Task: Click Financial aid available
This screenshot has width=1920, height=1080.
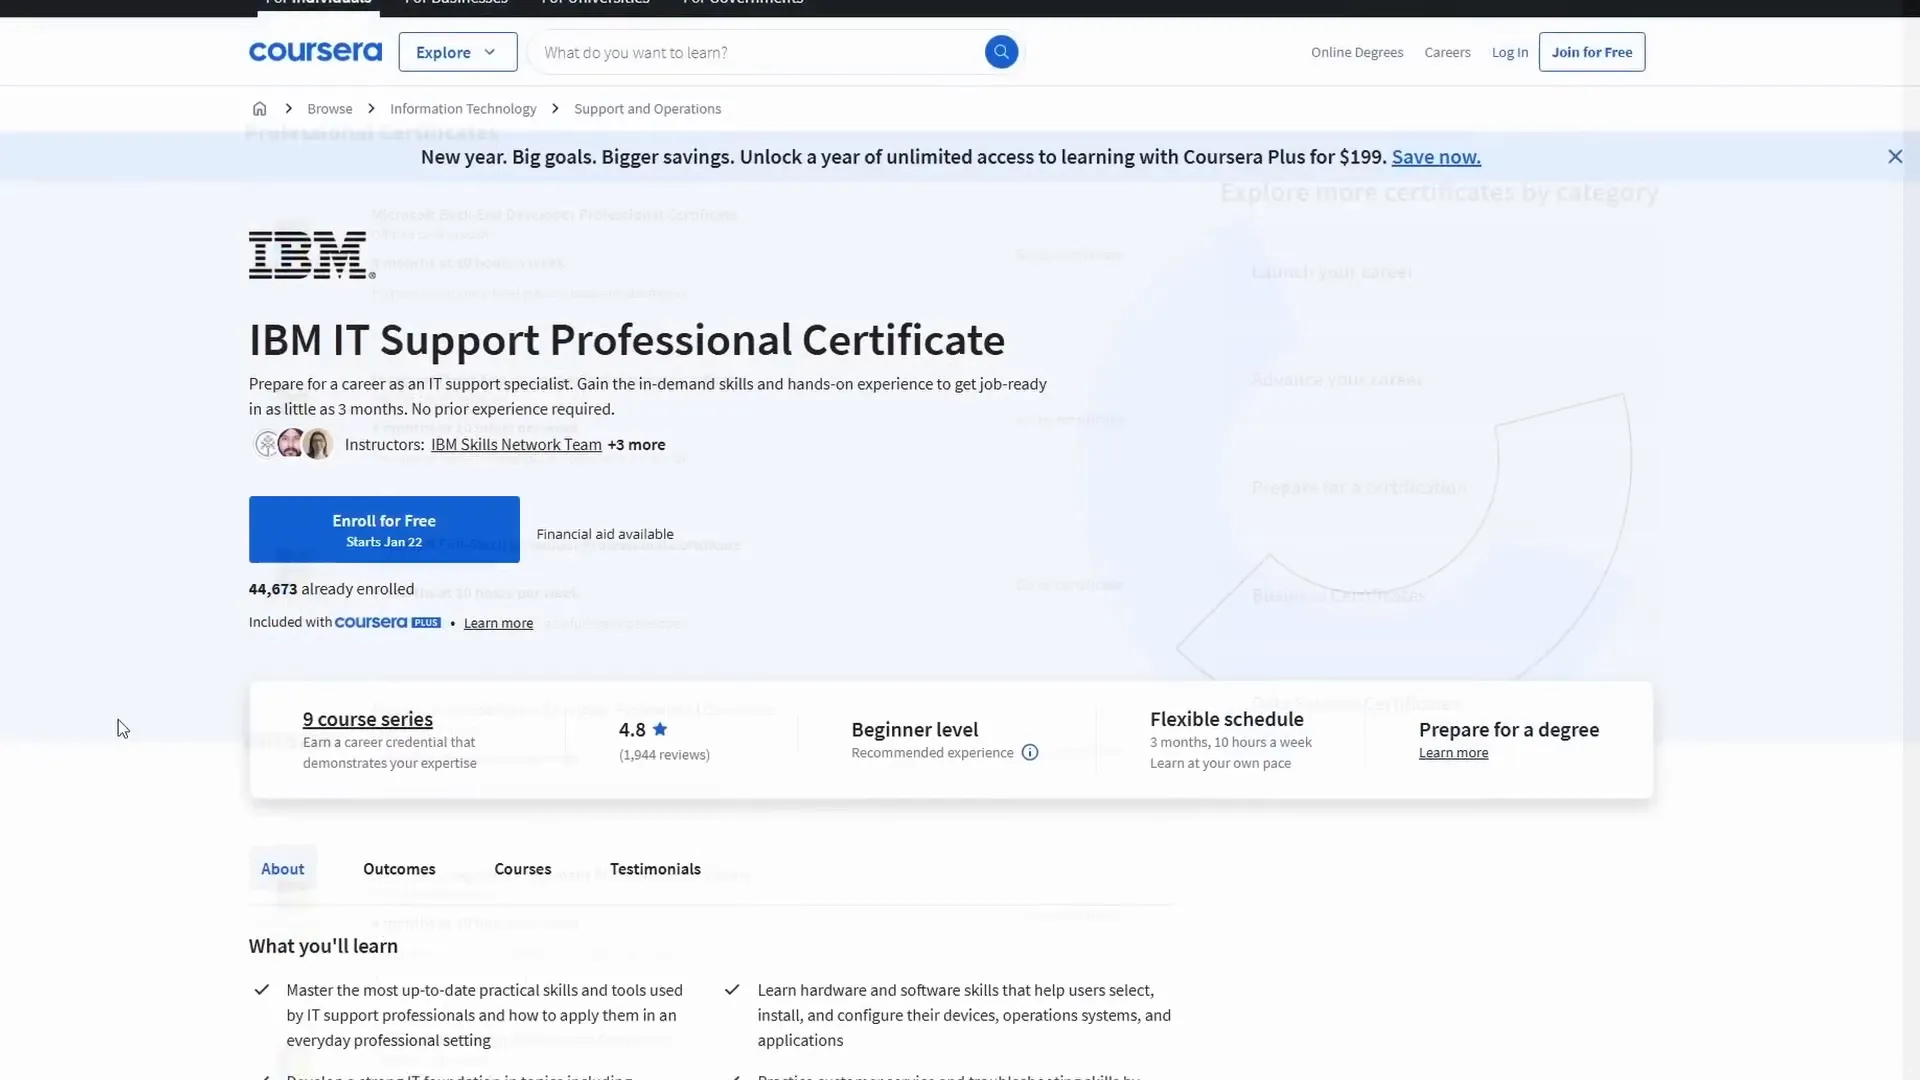Action: pyautogui.click(x=605, y=534)
